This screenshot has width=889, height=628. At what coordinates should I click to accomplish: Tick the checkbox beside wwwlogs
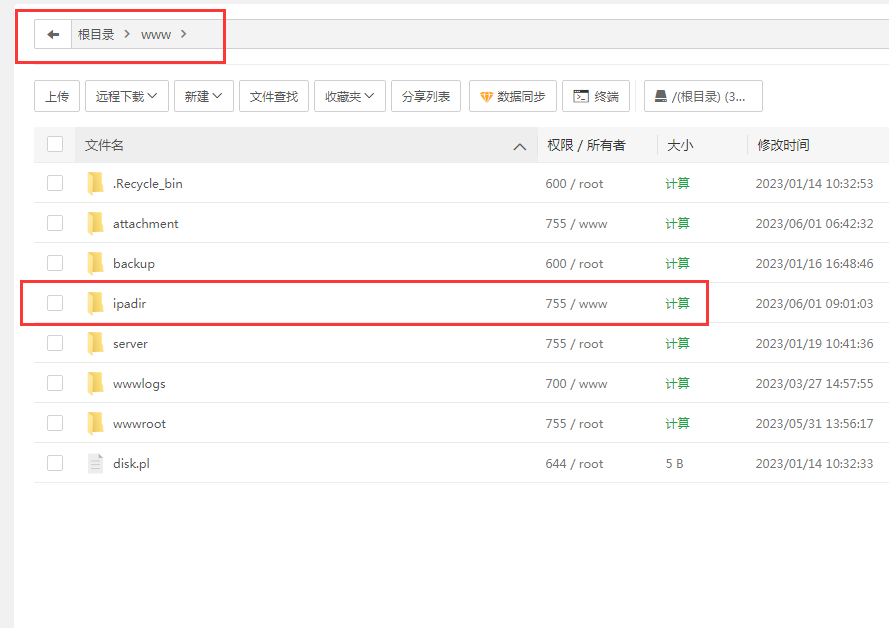(54, 383)
